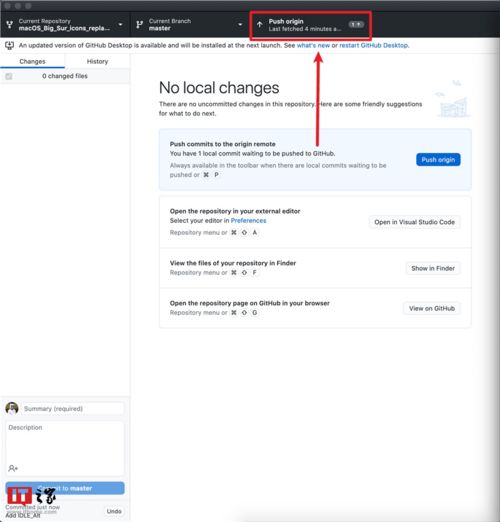Click 'Open the repository page on GitHub' text

coord(249,303)
